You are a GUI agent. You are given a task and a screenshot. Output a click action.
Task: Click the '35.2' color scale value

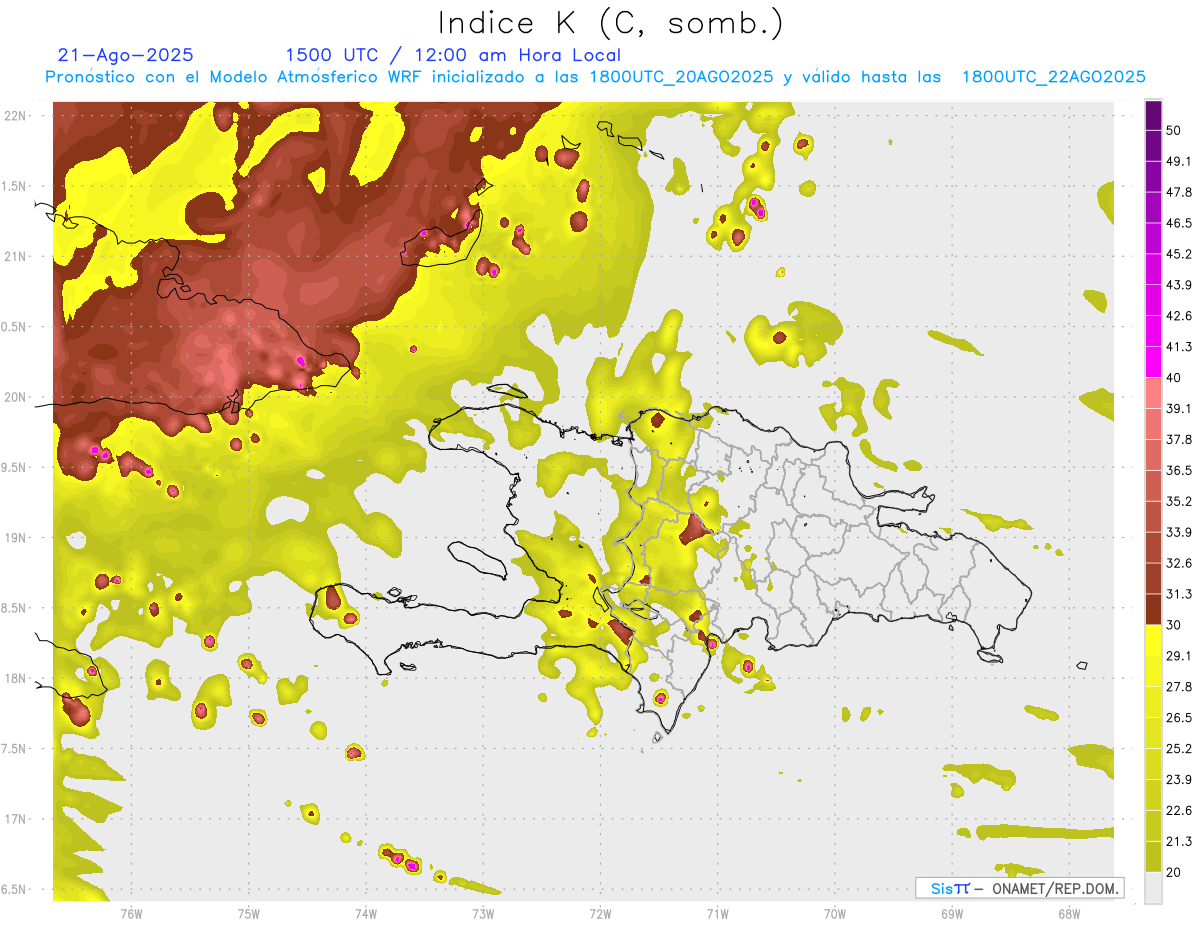tap(1179, 501)
